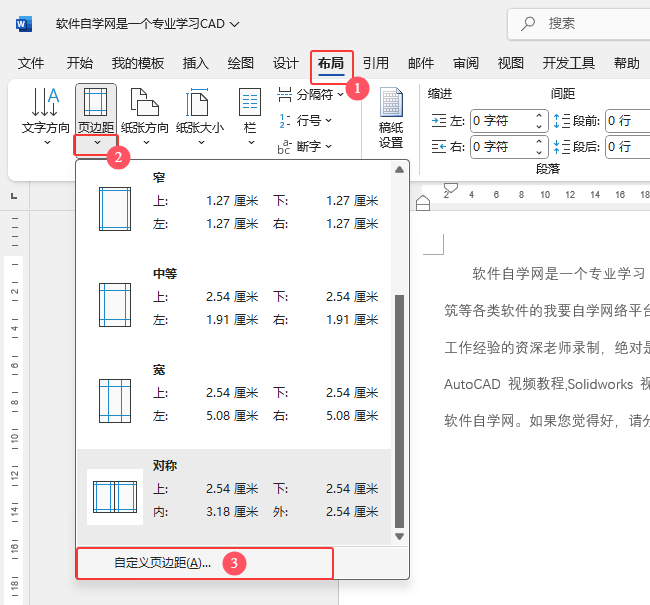Open the 审阅 tab
This screenshot has height=605, width=650.
coord(466,63)
